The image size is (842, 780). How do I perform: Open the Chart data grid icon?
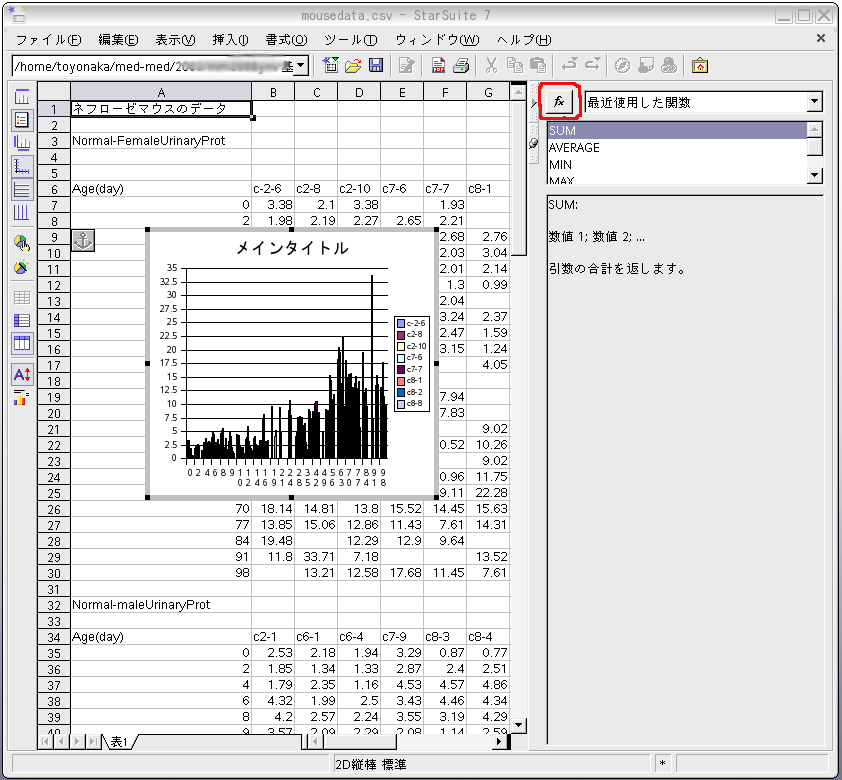tap(21, 297)
